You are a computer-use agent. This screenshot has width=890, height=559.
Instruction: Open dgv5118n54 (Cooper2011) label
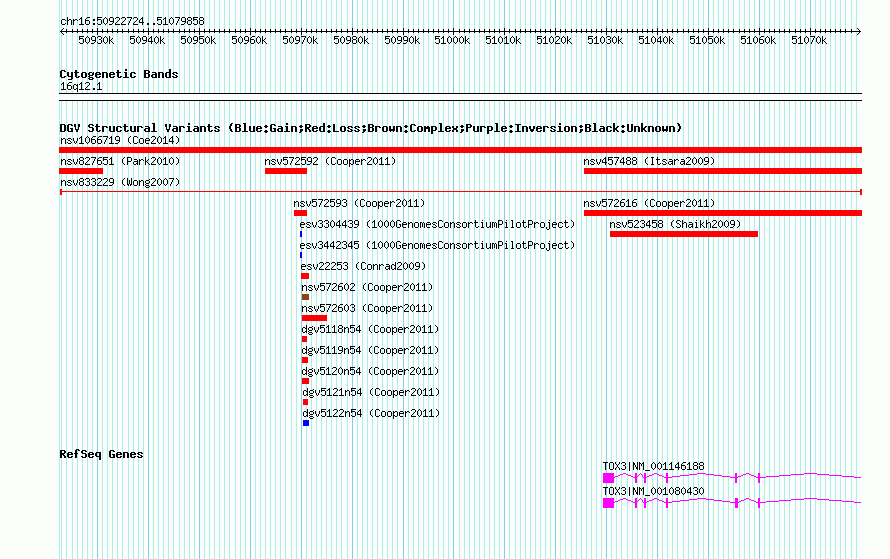click(x=371, y=329)
